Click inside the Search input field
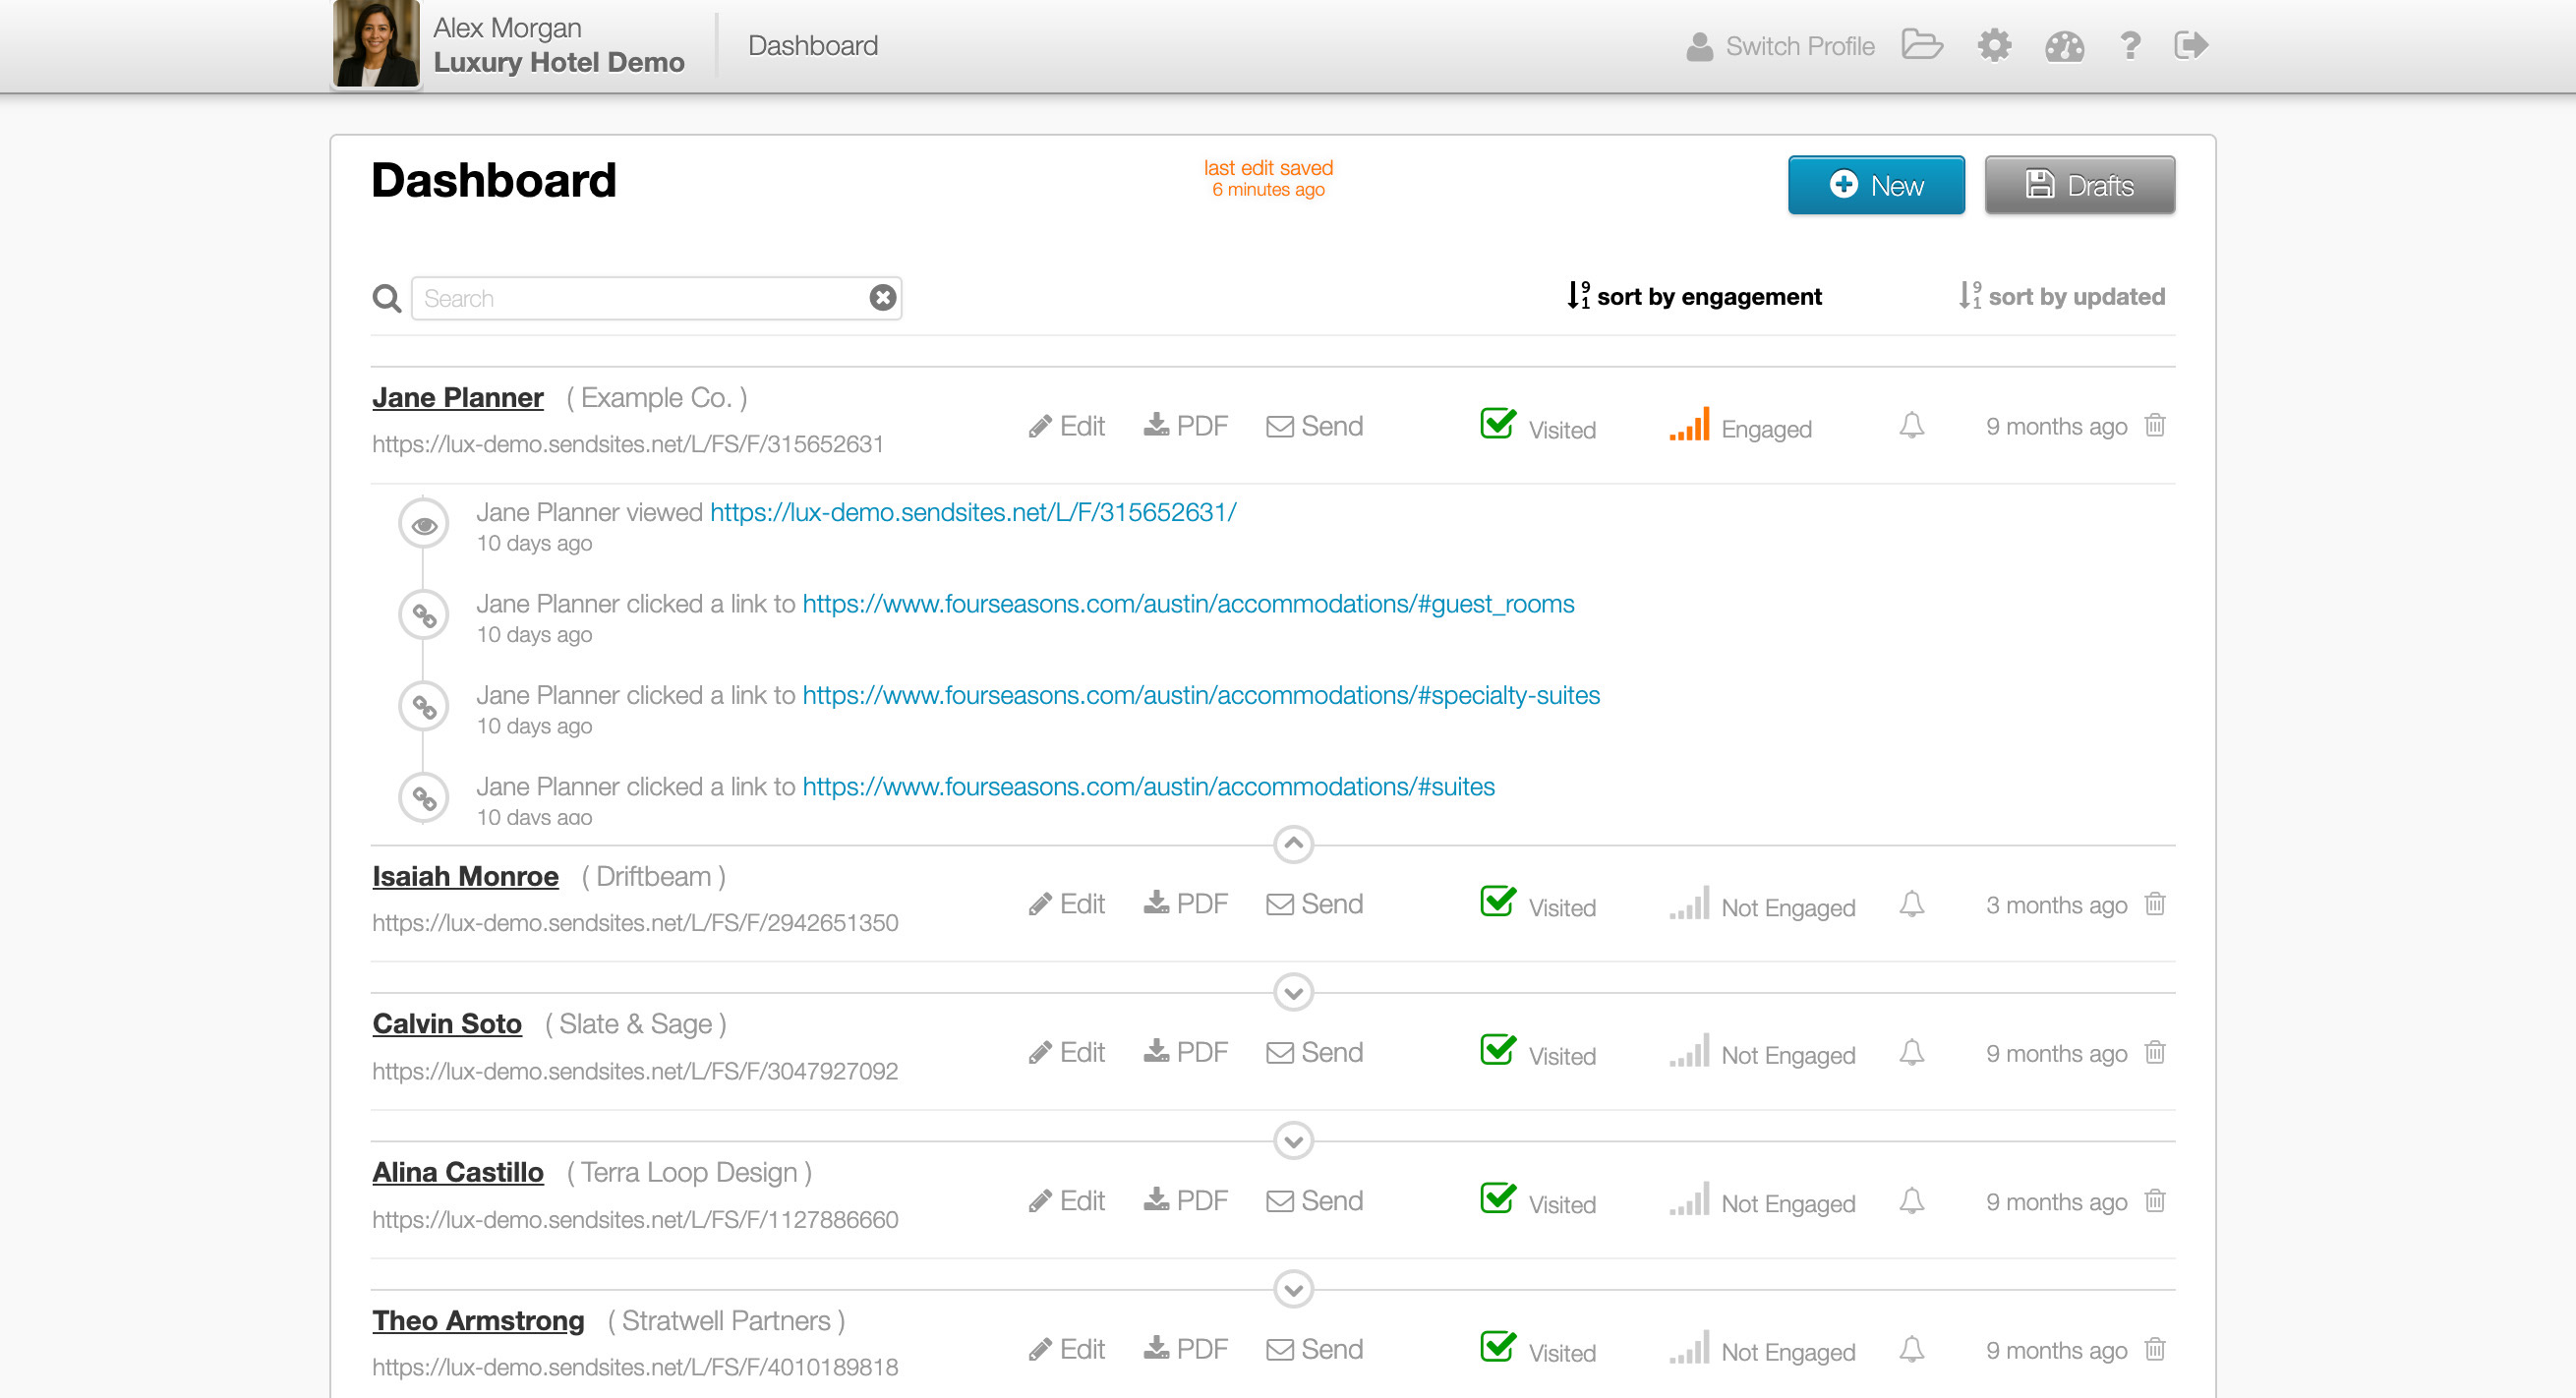The image size is (2576, 1398). click(x=650, y=297)
